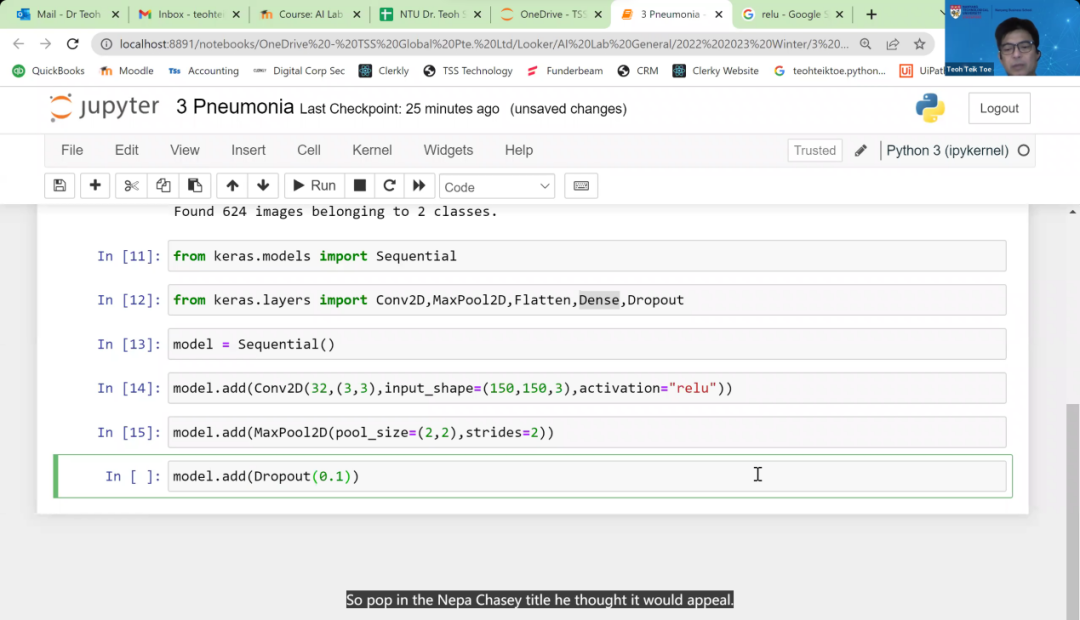
Task: Open the Insert menu
Action: pos(248,150)
